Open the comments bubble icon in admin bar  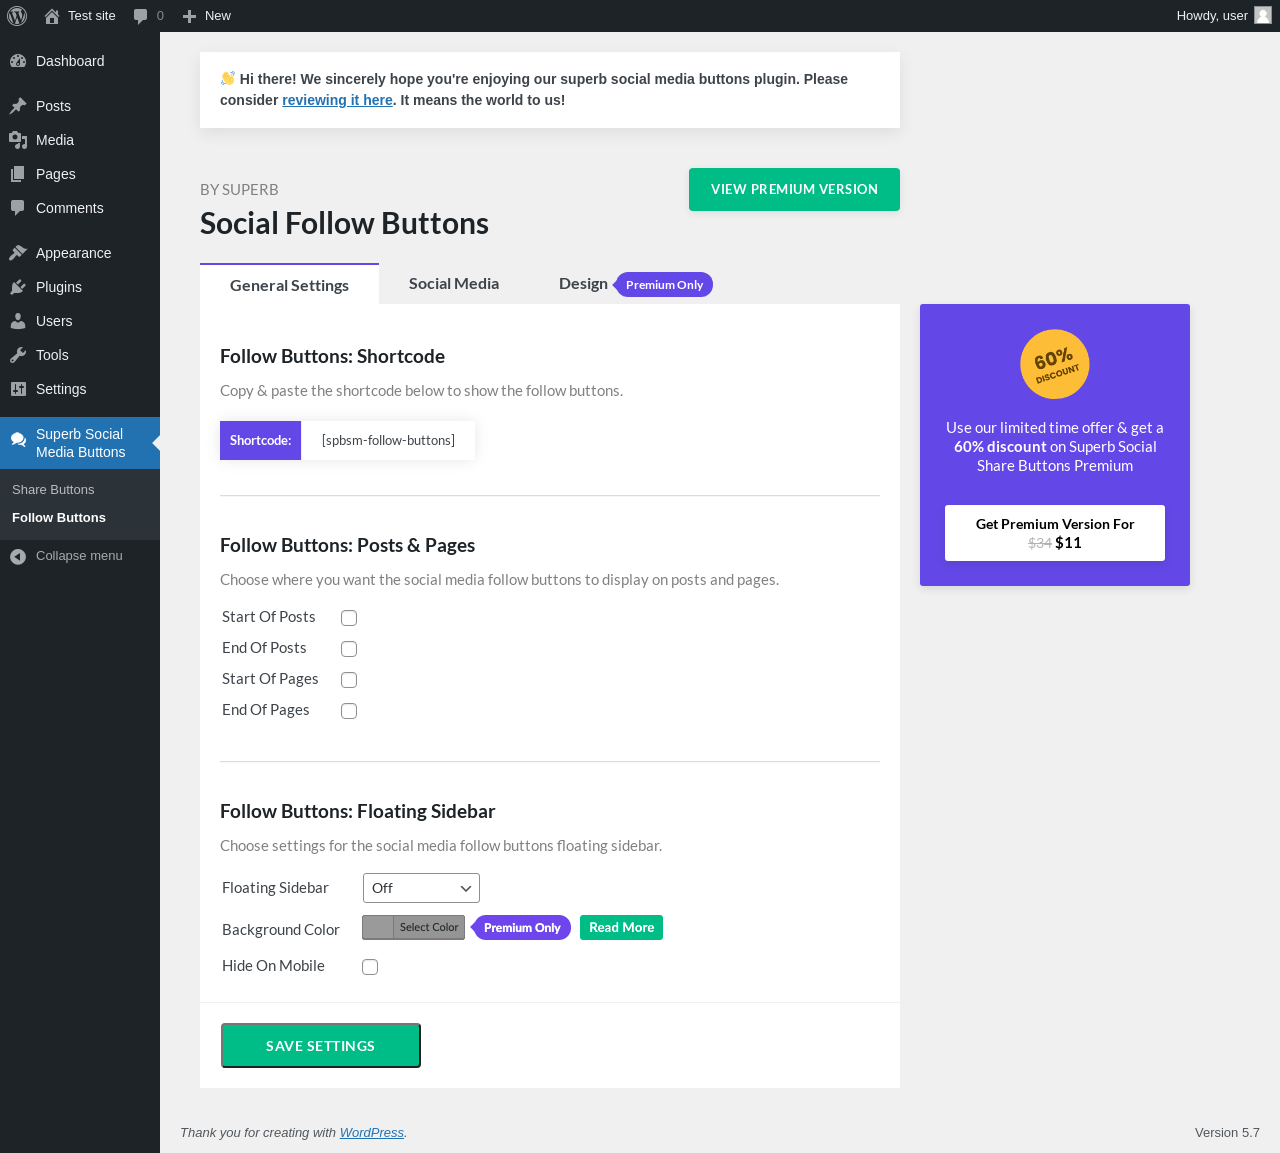click(x=141, y=16)
